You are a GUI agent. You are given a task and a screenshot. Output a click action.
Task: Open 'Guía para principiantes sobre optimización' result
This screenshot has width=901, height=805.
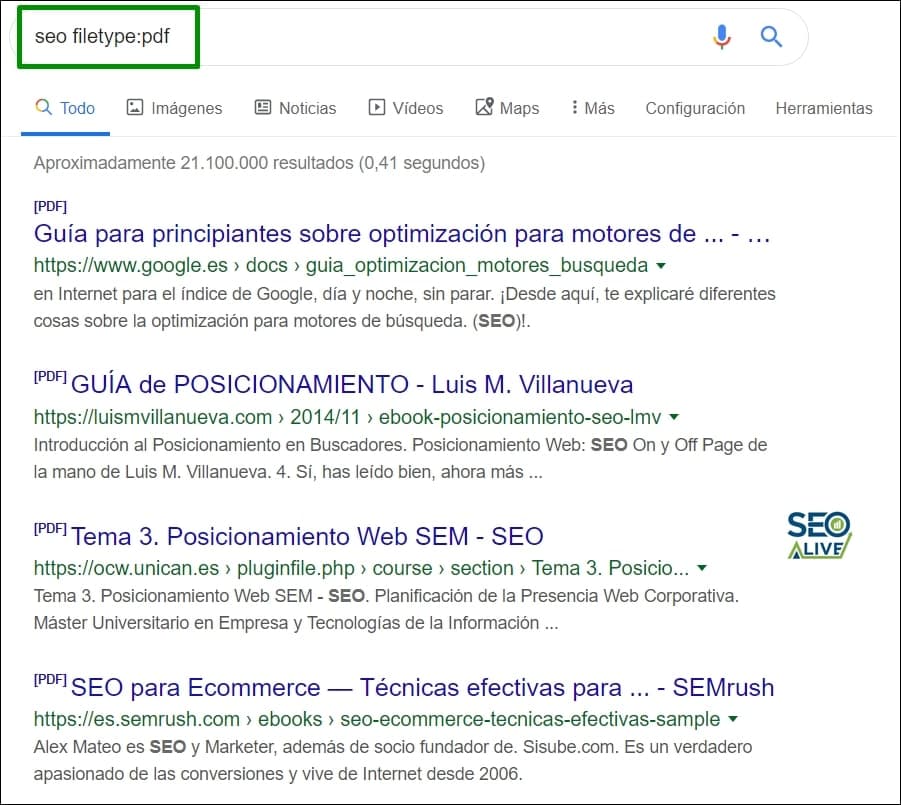click(x=402, y=234)
